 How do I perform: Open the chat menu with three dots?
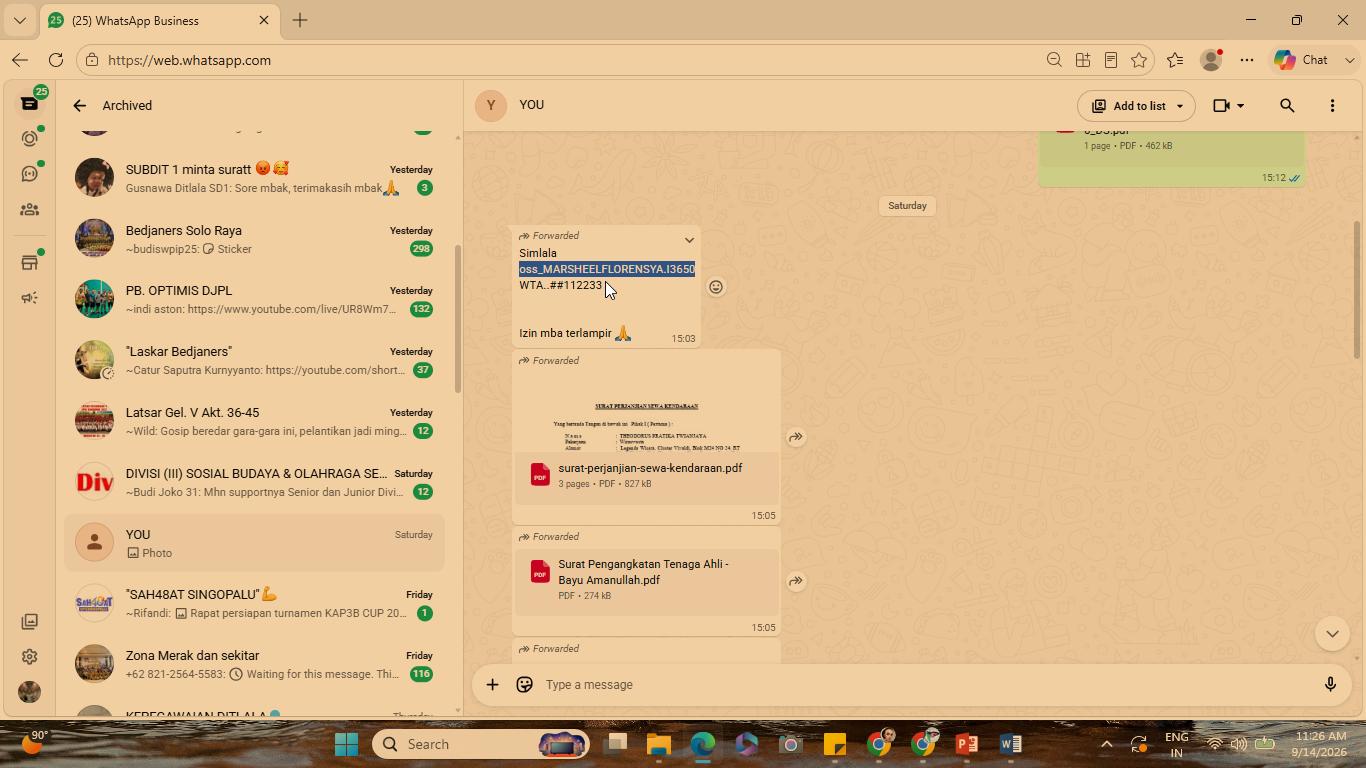[1332, 105]
